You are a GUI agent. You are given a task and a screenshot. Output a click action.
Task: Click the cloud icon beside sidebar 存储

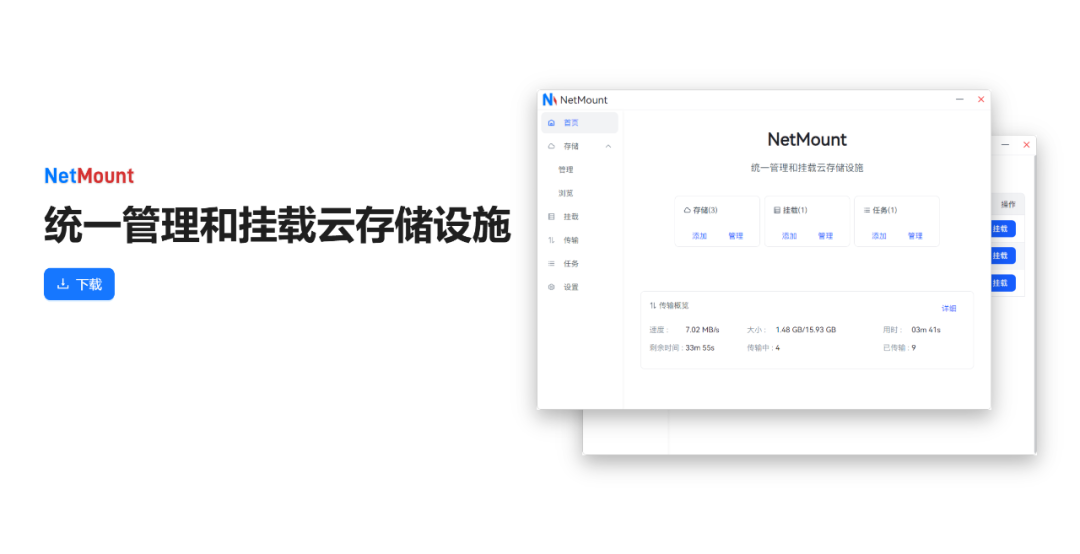(551, 146)
